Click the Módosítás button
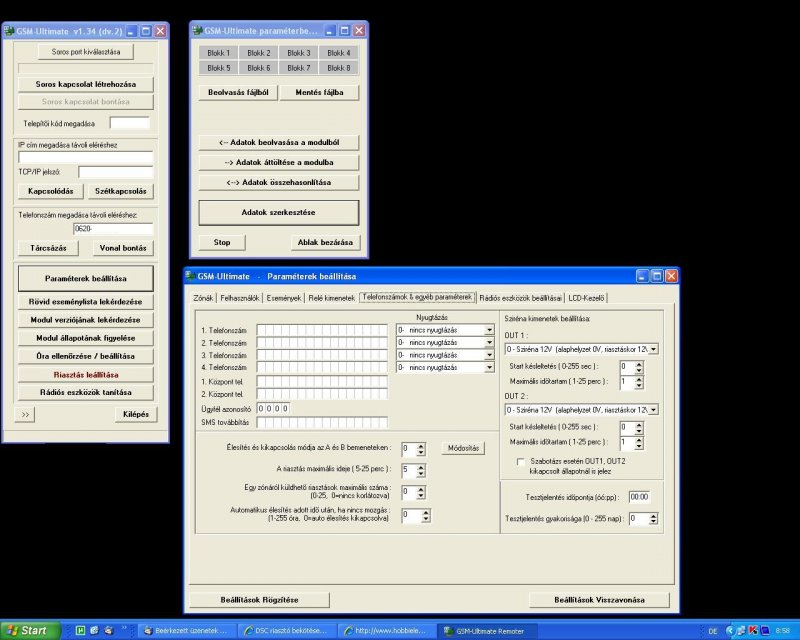Image resolution: width=800 pixels, height=640 pixels. coord(463,448)
